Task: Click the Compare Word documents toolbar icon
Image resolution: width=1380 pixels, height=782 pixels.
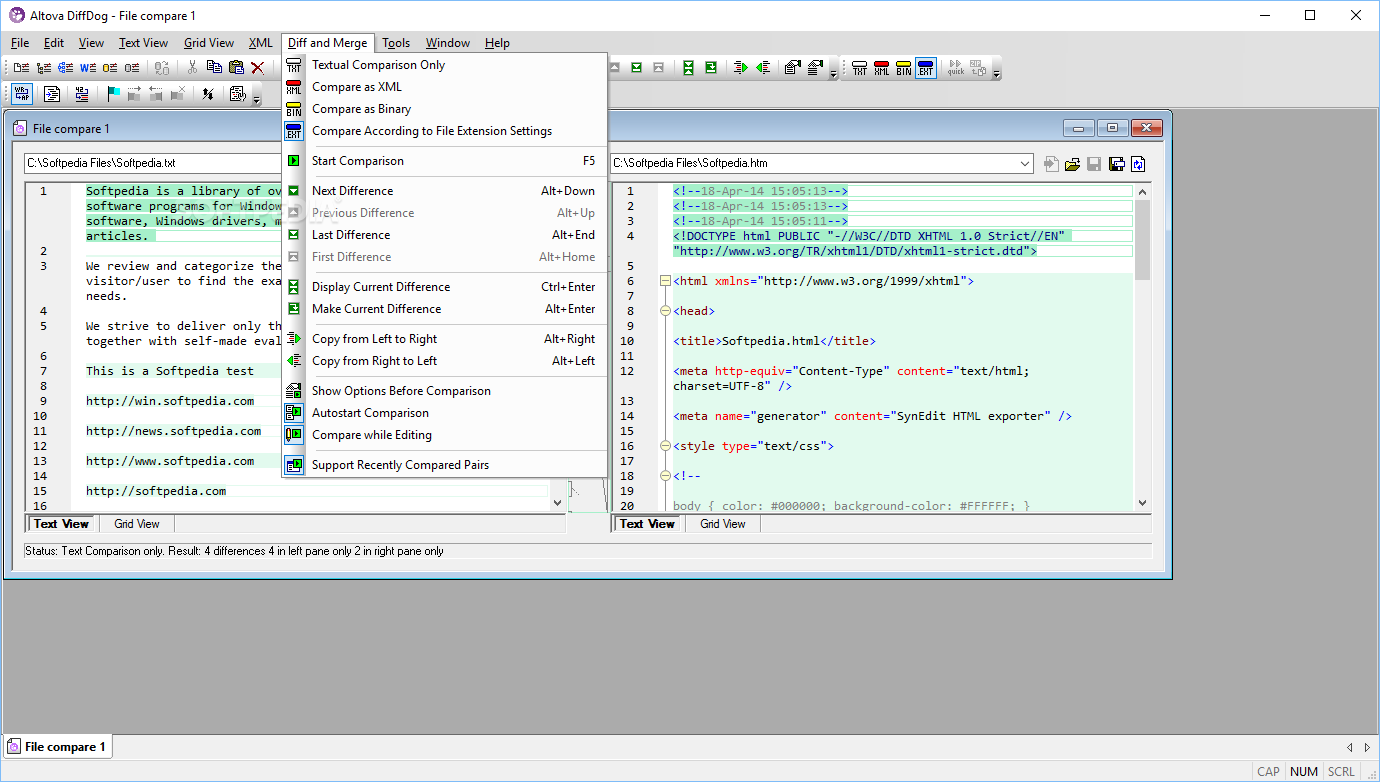Action: tap(88, 68)
